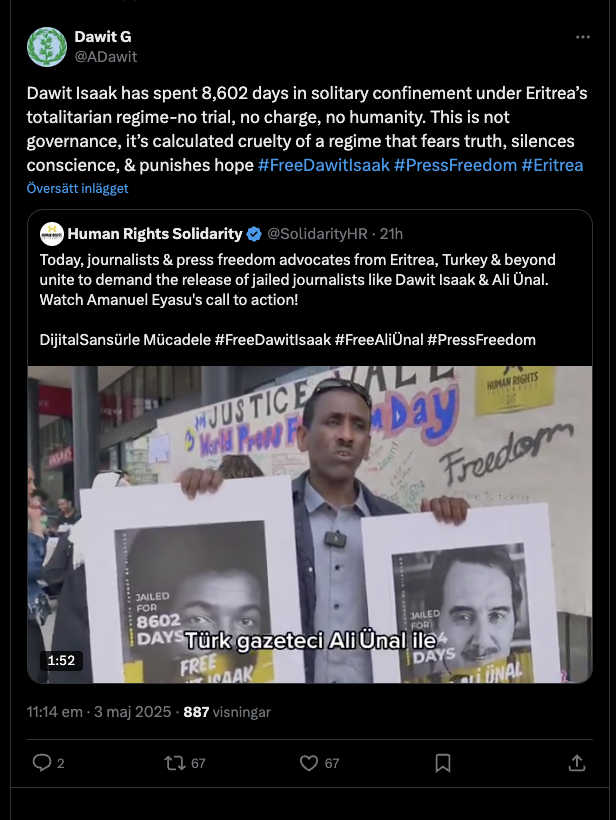Open the #FreeDawitIsaak hashtag
Image resolution: width=616 pixels, height=820 pixels.
point(324,165)
